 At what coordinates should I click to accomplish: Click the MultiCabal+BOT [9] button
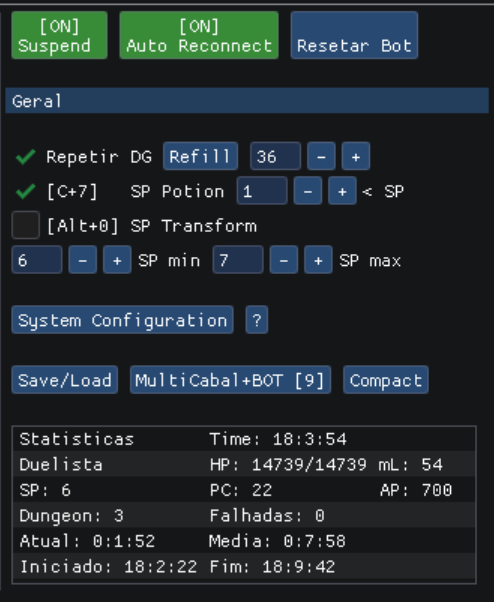coord(230,380)
